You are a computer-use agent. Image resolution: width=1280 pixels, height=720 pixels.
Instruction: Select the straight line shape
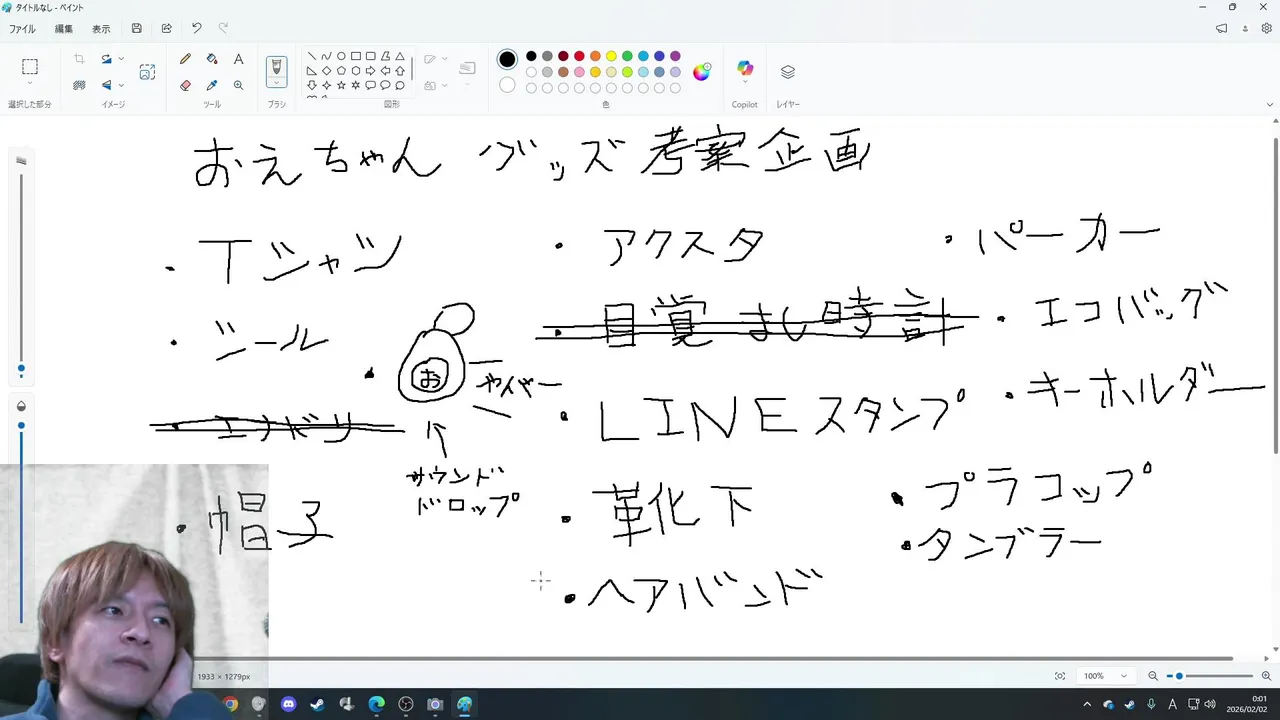click(312, 57)
